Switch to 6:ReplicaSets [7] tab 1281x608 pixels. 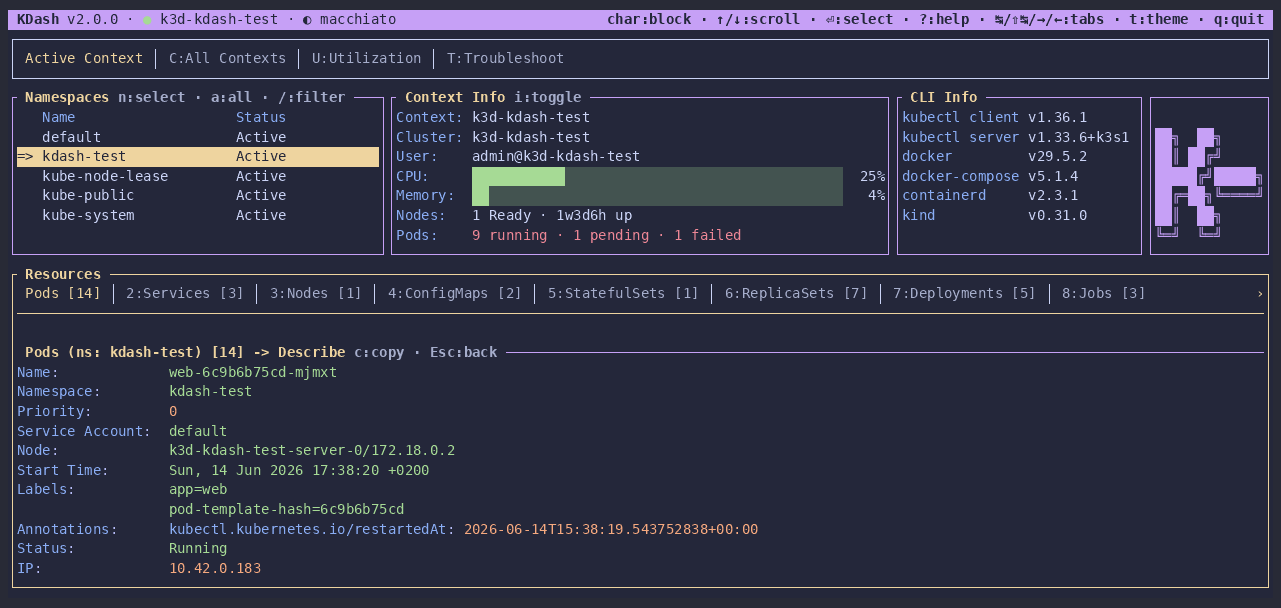tap(796, 294)
